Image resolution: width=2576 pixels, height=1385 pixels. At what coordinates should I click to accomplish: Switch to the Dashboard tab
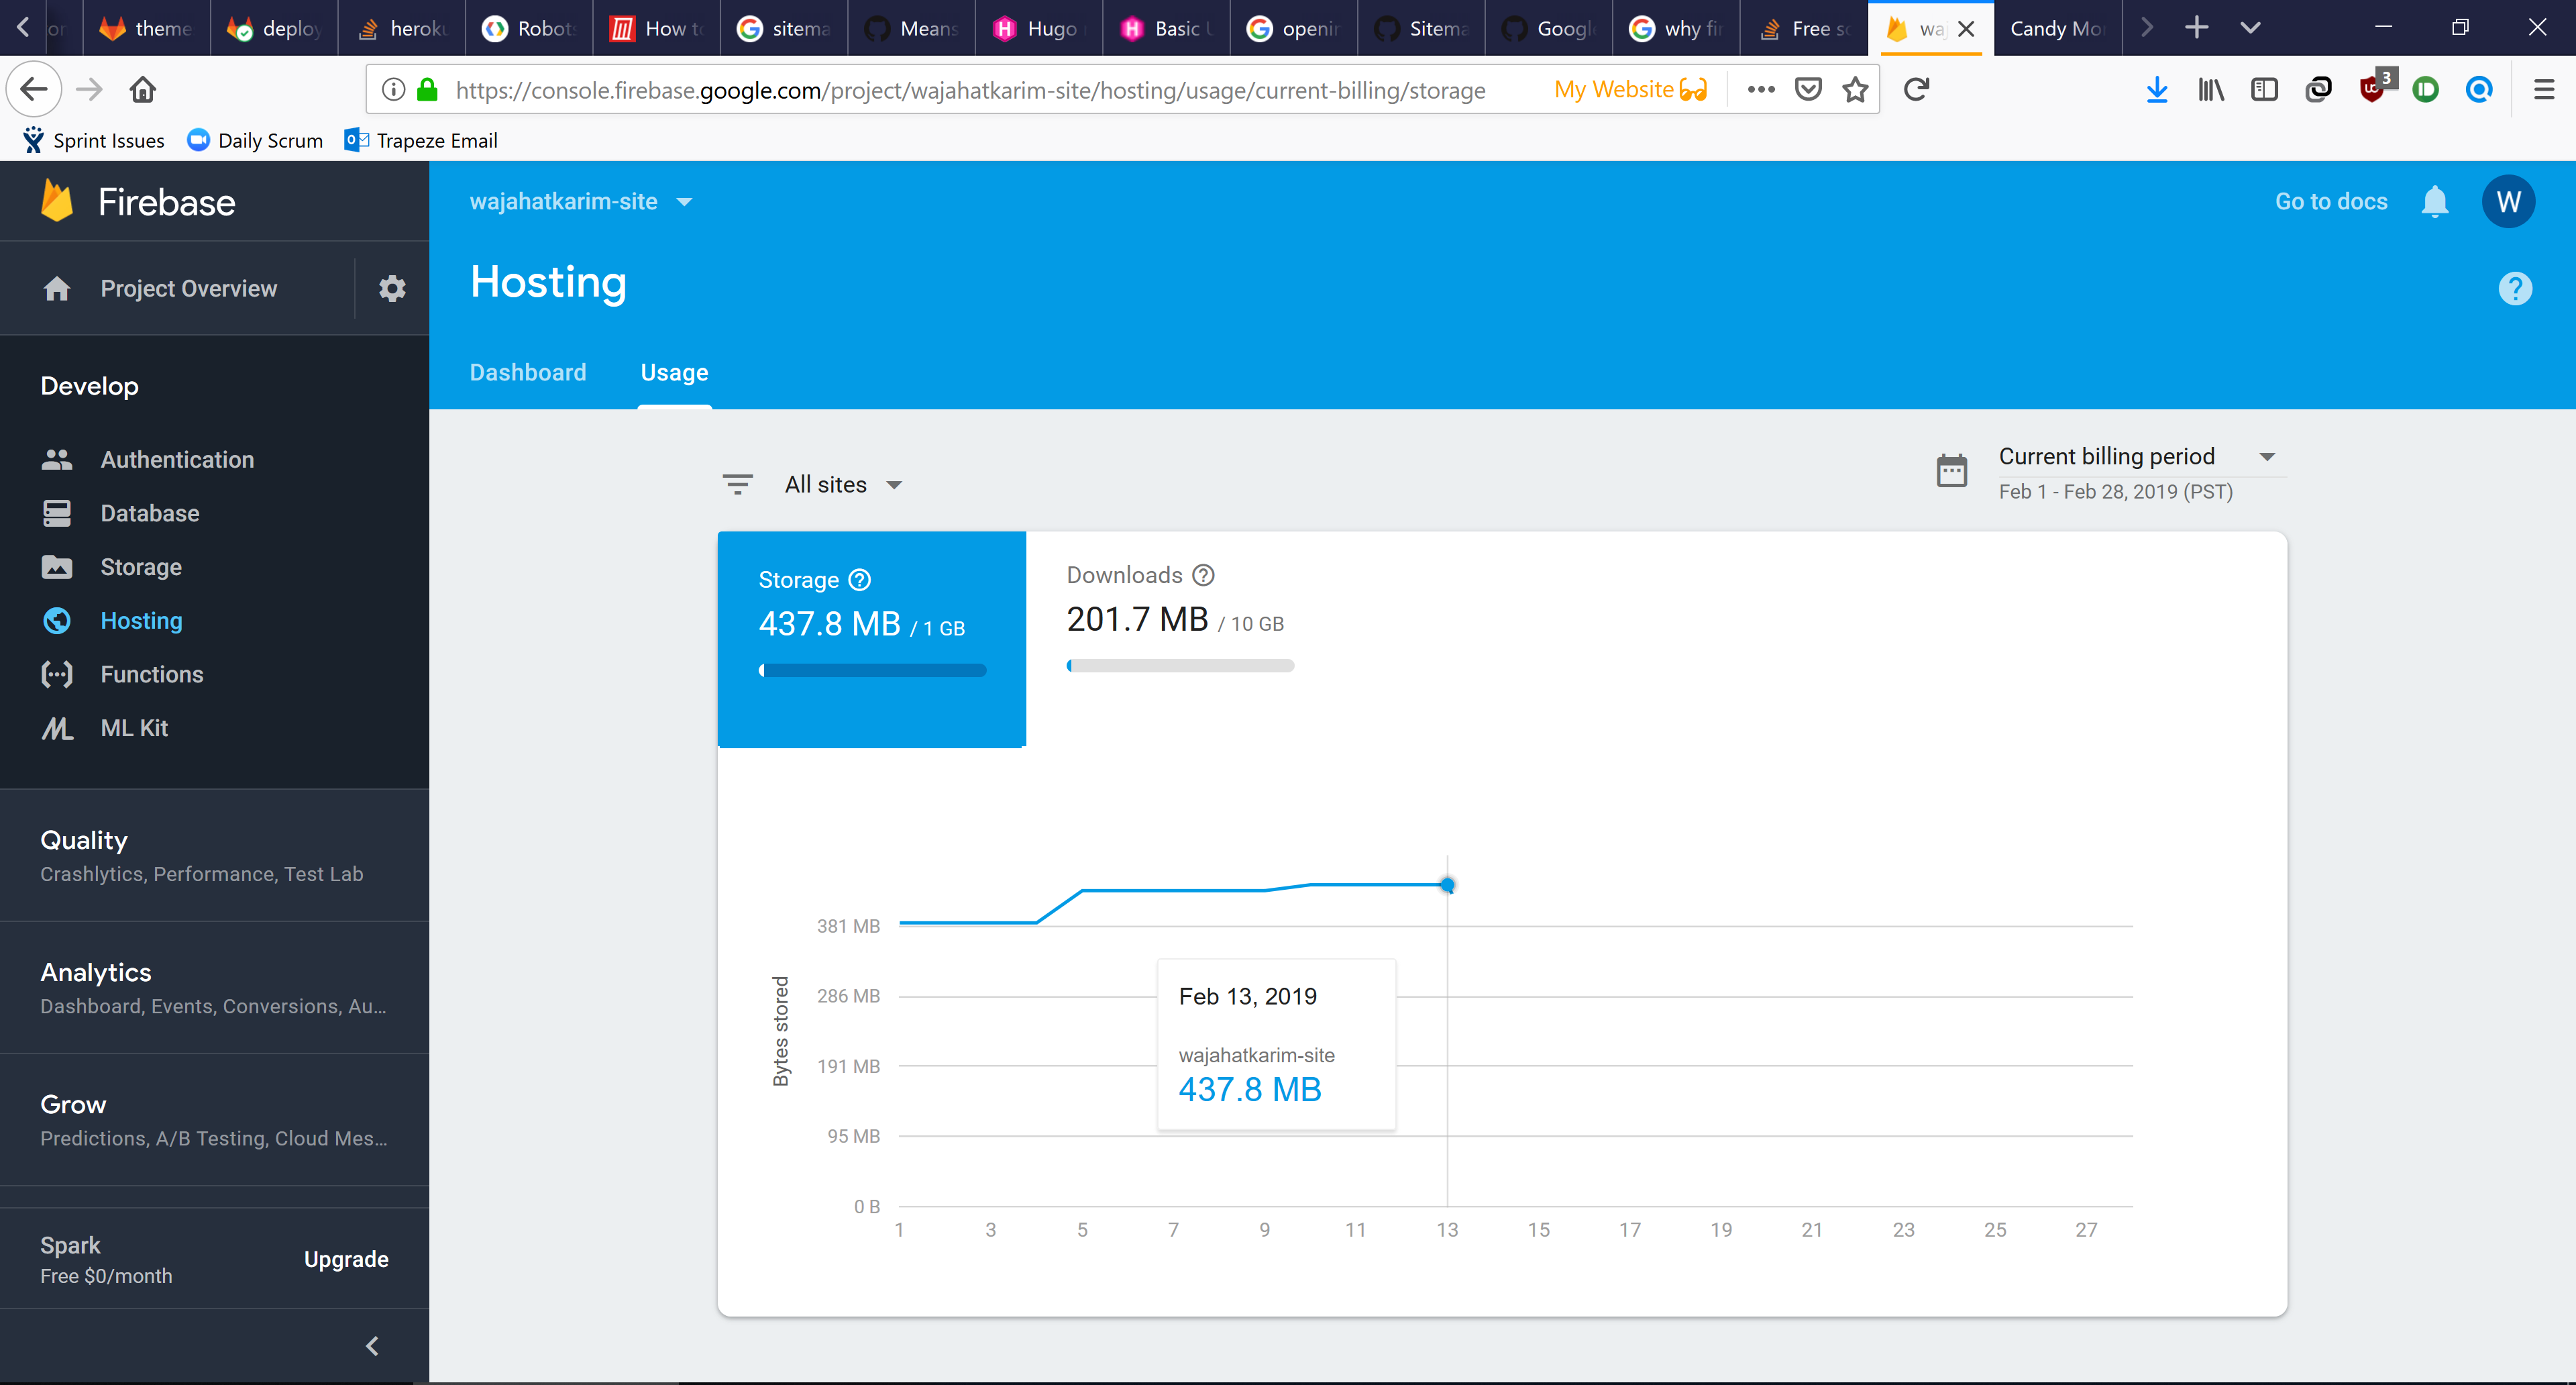(528, 373)
